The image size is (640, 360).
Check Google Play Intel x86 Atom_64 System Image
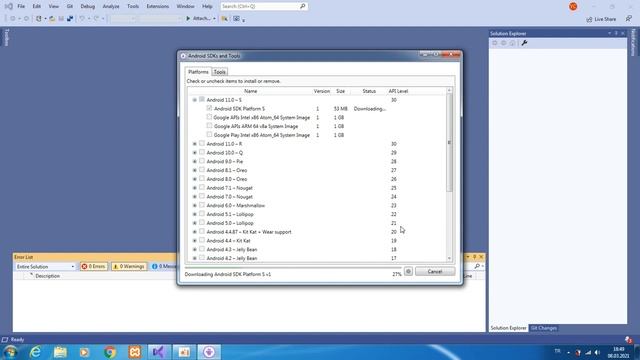point(209,135)
